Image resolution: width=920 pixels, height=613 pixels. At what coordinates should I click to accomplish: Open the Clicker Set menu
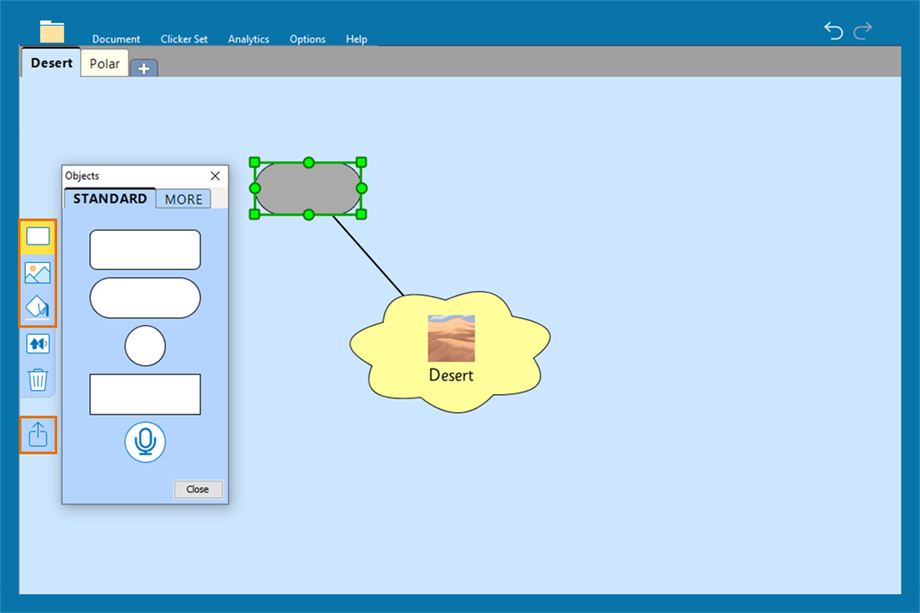184,39
